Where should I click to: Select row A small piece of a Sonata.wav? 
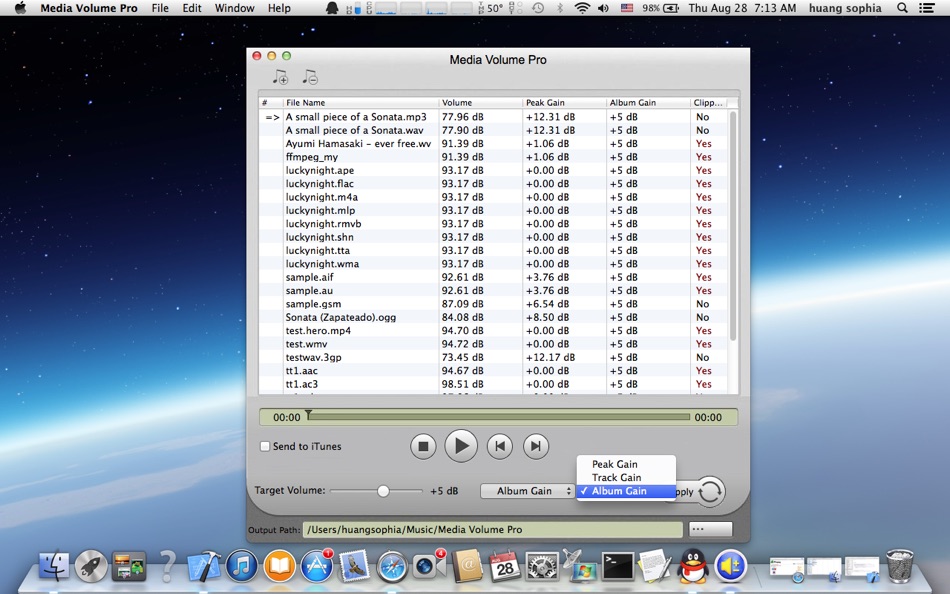pos(494,130)
